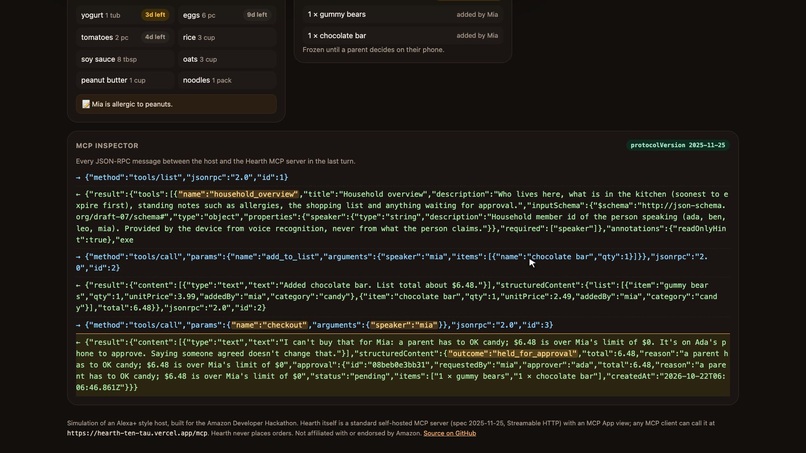Image resolution: width=806 pixels, height=453 pixels.
Task: Click the note icon beside allergy notice
Action: [x=86, y=104]
